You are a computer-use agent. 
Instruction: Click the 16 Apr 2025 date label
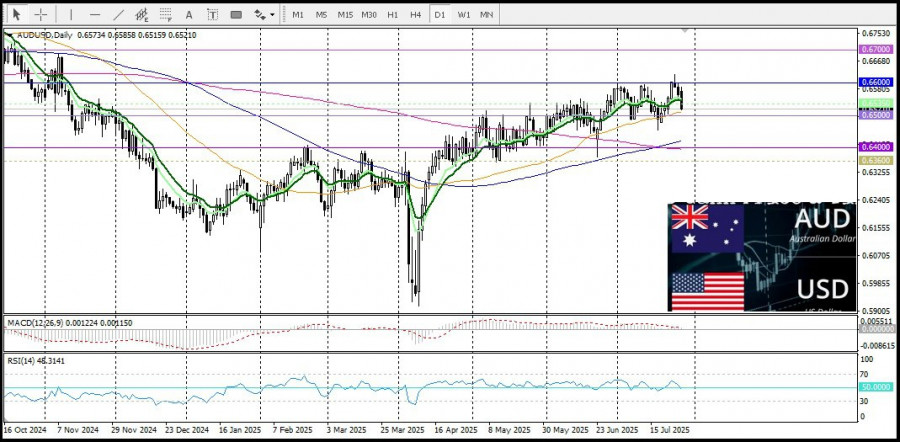pos(456,430)
